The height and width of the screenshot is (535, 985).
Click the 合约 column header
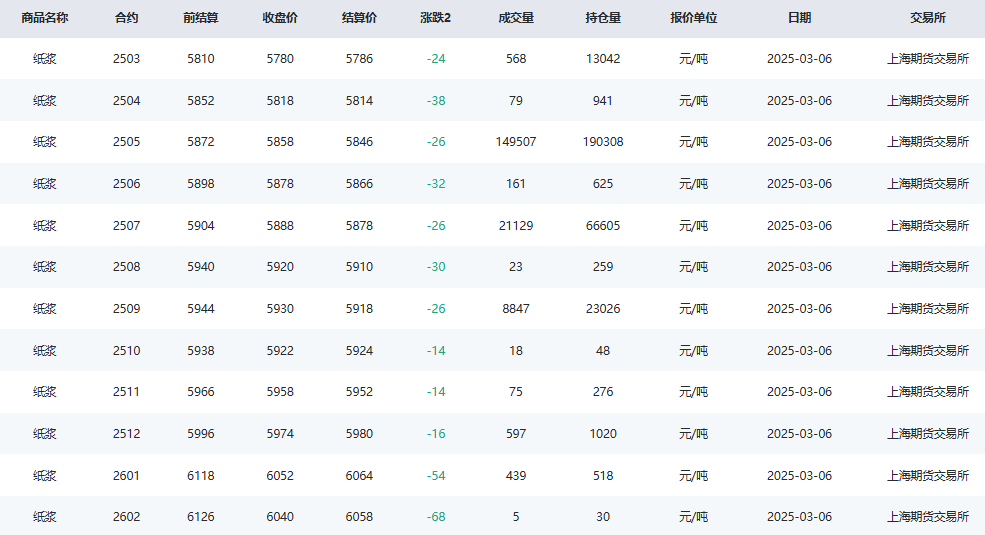tap(126, 18)
